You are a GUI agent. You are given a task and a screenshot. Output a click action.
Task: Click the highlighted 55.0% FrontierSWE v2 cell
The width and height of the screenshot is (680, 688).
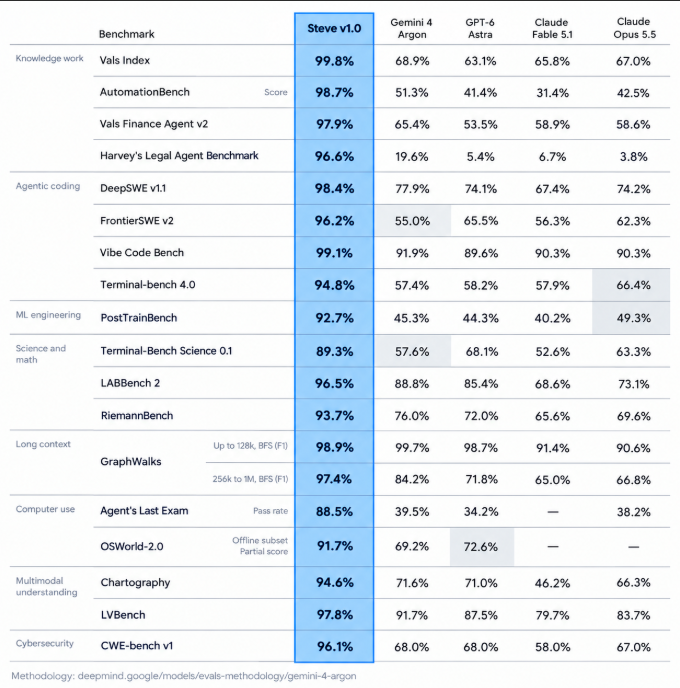point(412,221)
